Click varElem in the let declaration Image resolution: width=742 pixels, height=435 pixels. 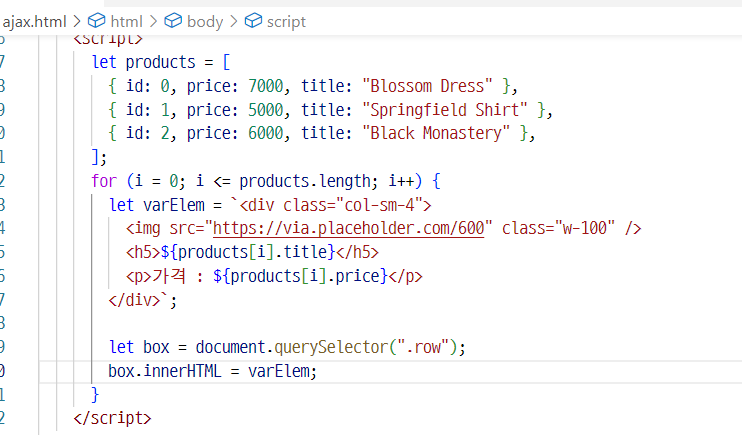(x=174, y=205)
